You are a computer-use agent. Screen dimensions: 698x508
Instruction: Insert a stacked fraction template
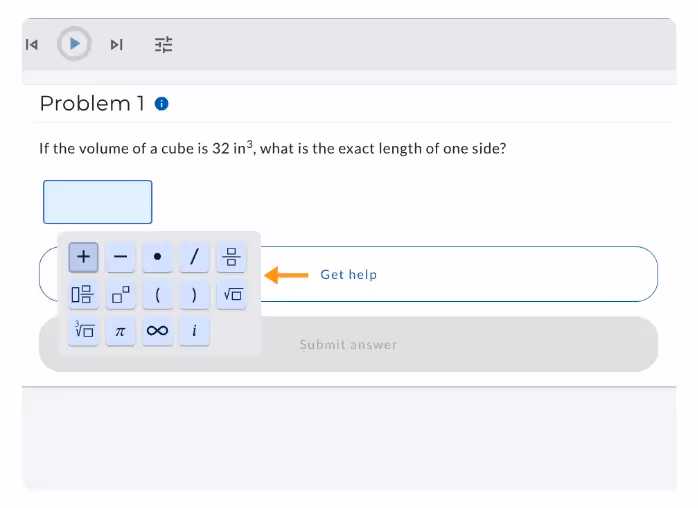231,257
